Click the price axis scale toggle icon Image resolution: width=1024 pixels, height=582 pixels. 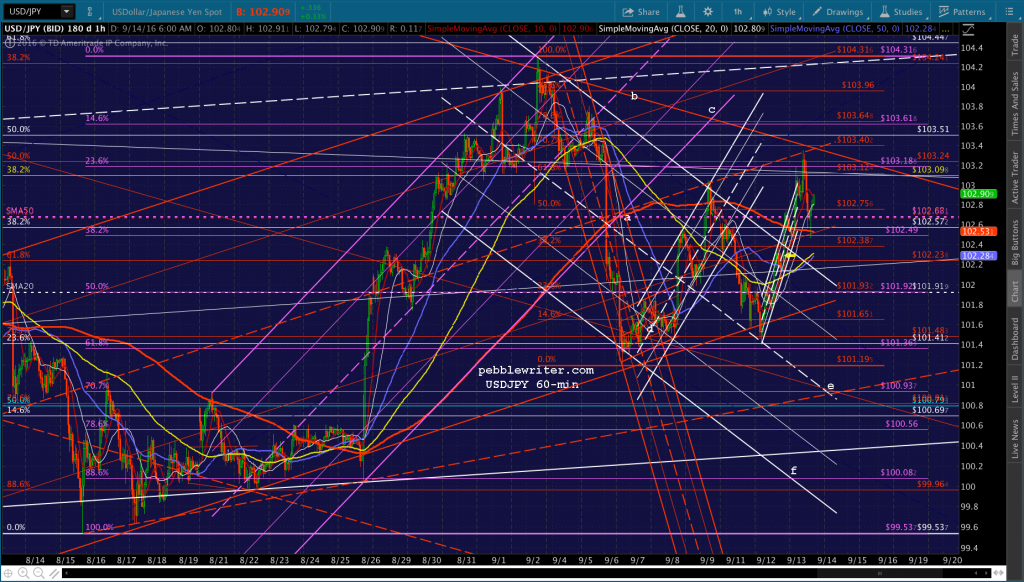click(x=968, y=29)
